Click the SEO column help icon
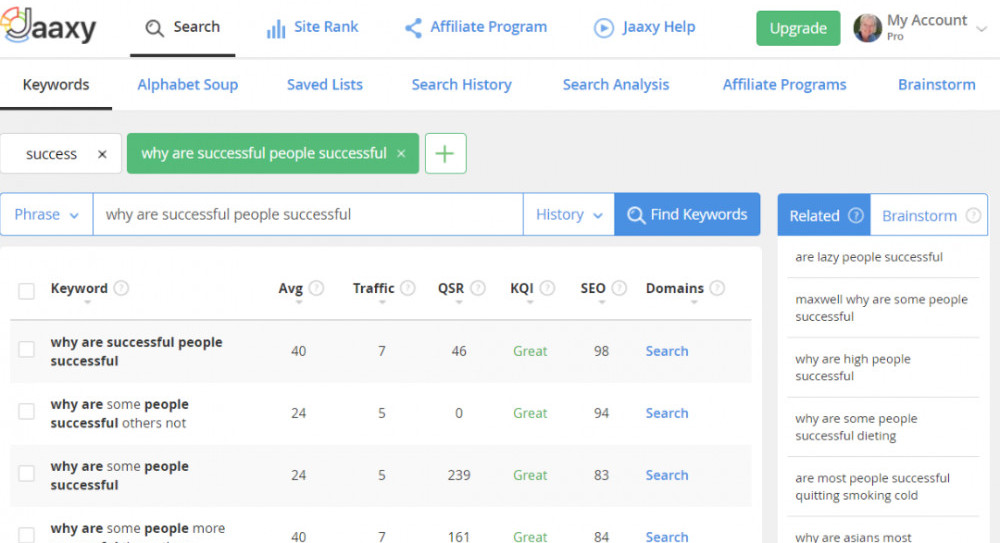 (x=619, y=288)
